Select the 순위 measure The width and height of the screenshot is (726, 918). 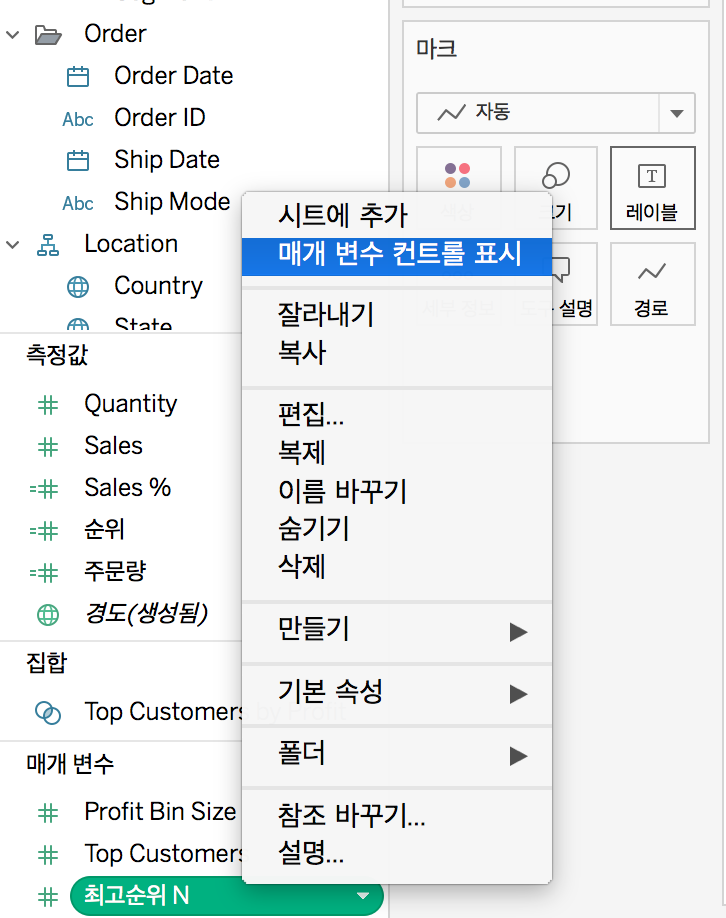(104, 530)
